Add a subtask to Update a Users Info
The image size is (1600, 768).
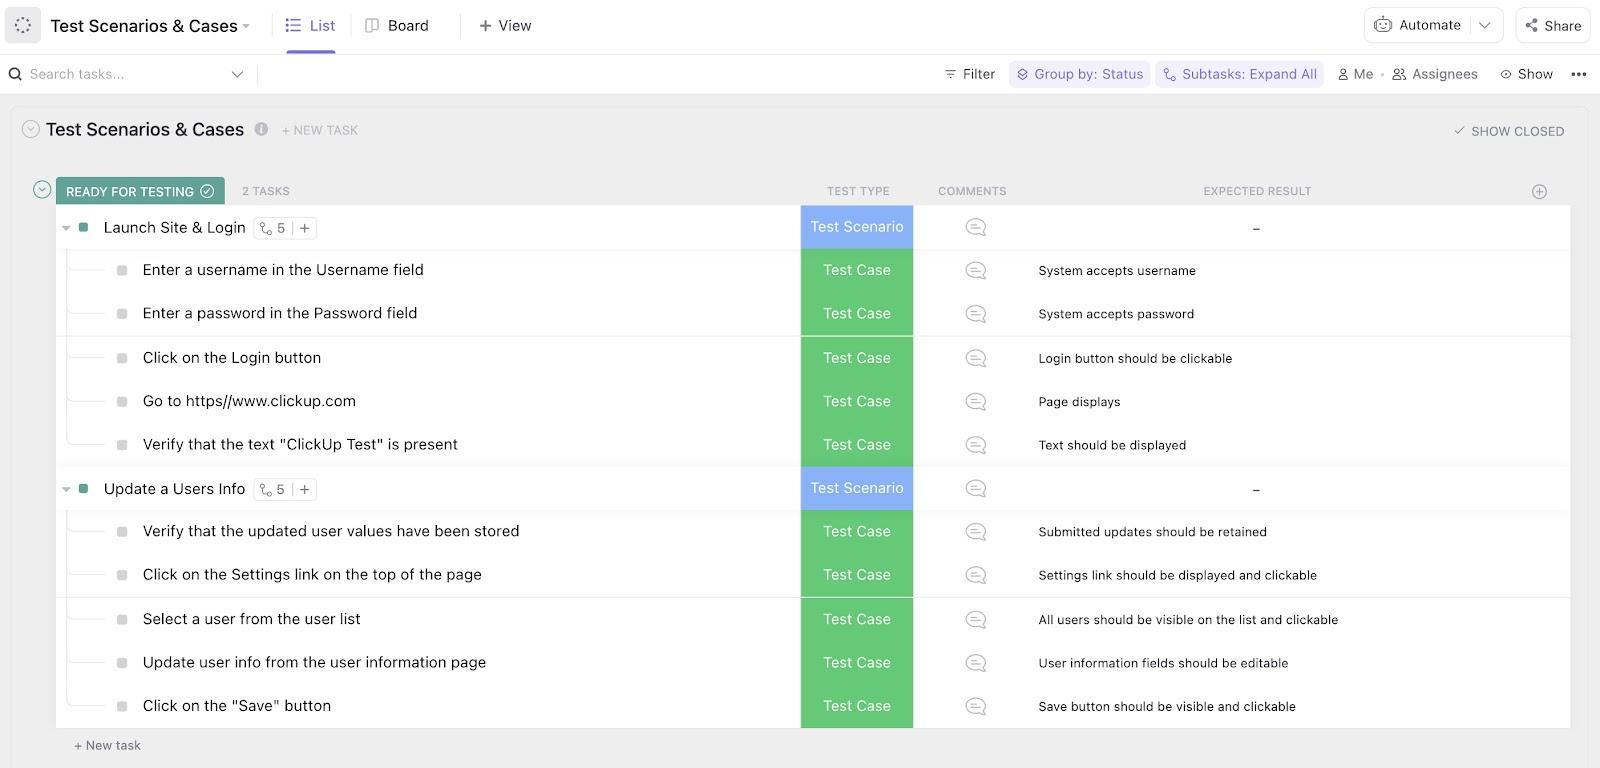(x=305, y=489)
